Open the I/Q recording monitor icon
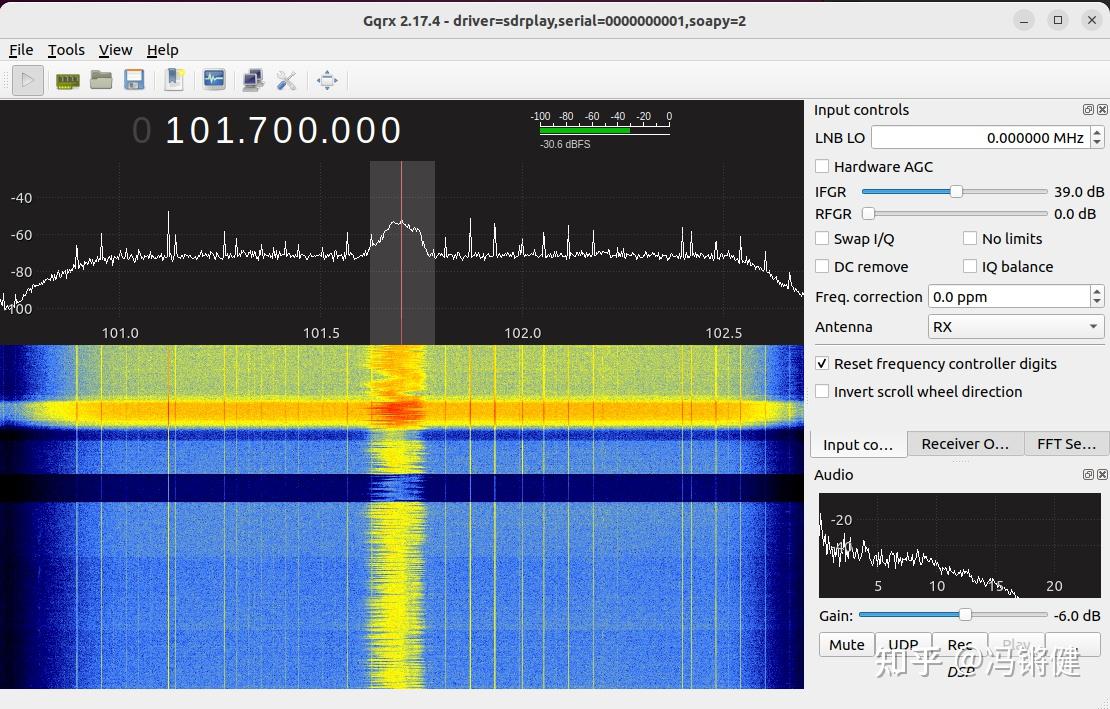Screen dimensions: 1110x709 click(214, 81)
